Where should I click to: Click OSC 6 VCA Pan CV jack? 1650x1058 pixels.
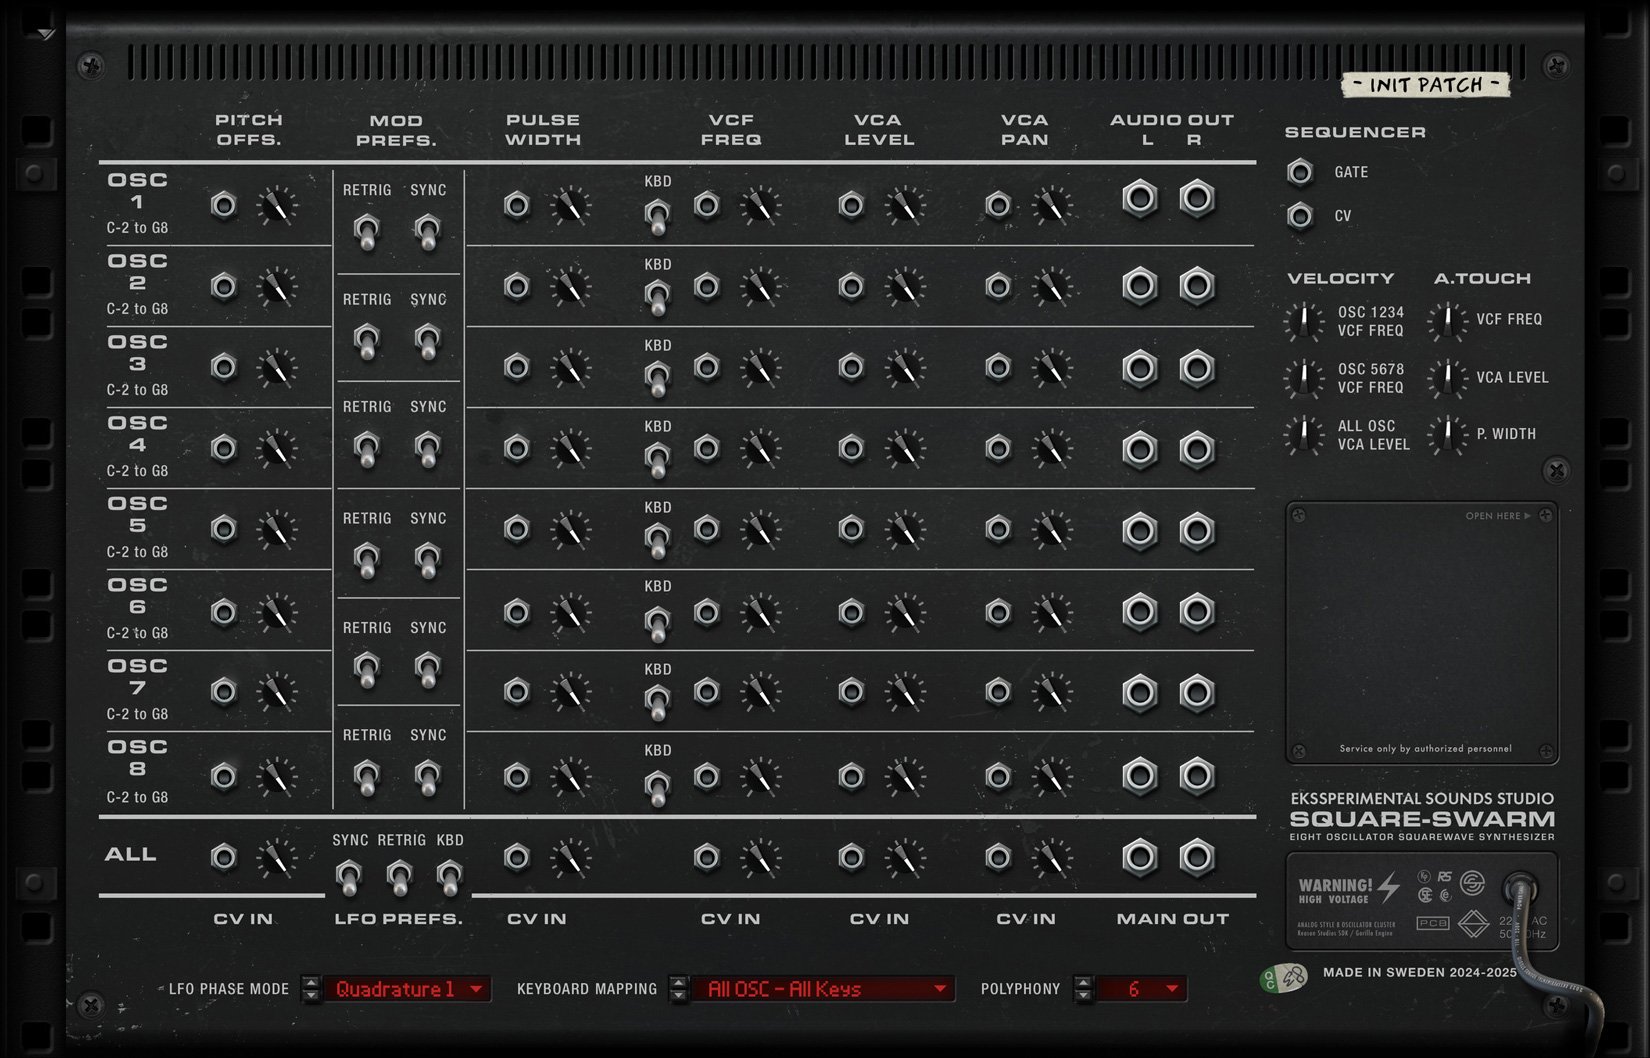(x=998, y=611)
